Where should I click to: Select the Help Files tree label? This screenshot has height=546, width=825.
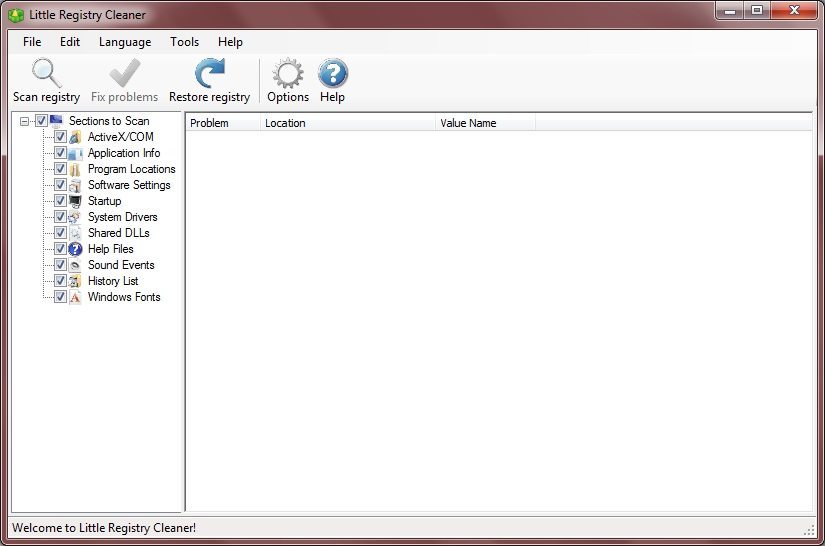[x=111, y=249]
